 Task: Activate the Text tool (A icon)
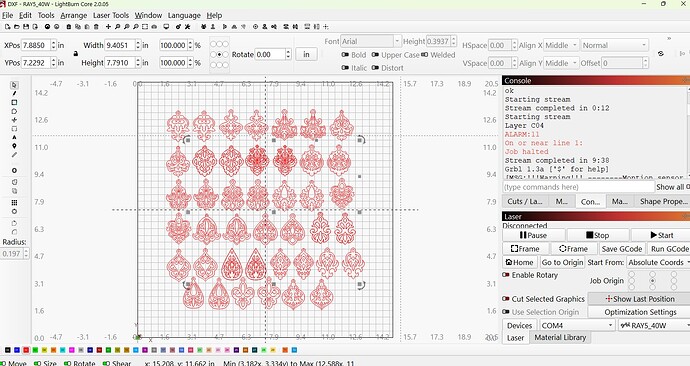14,138
